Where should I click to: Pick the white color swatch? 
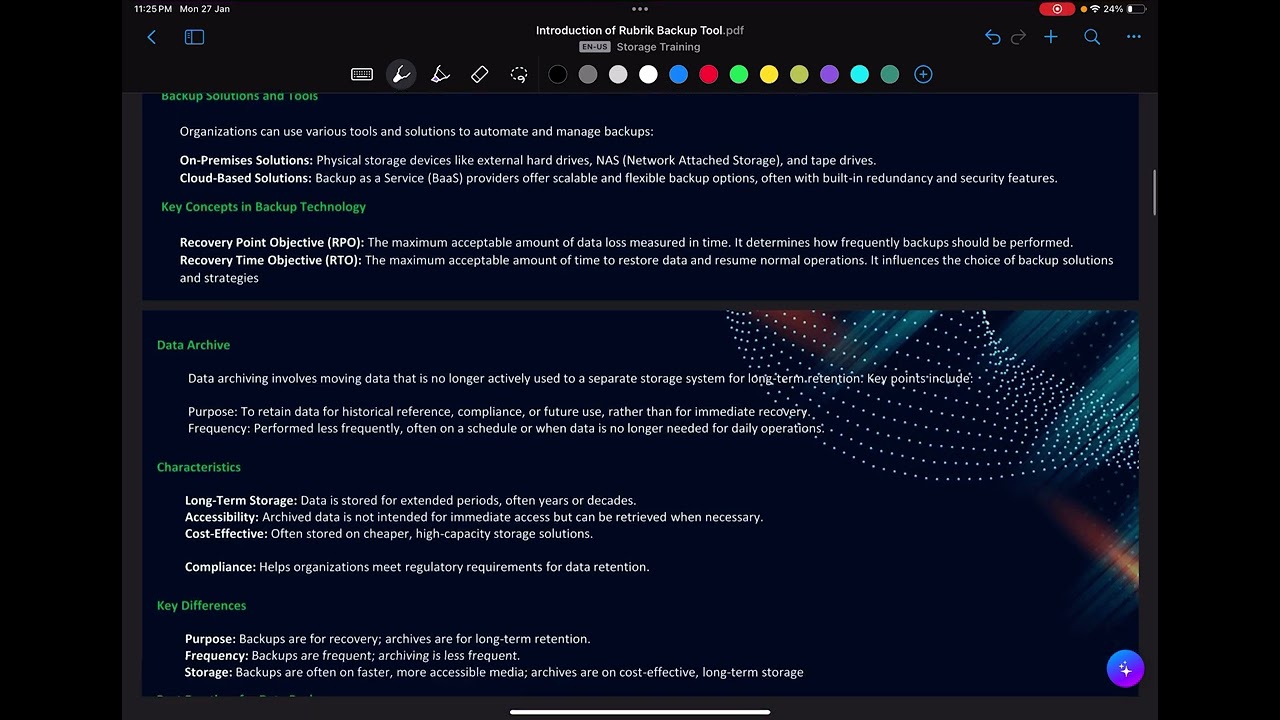tap(648, 75)
